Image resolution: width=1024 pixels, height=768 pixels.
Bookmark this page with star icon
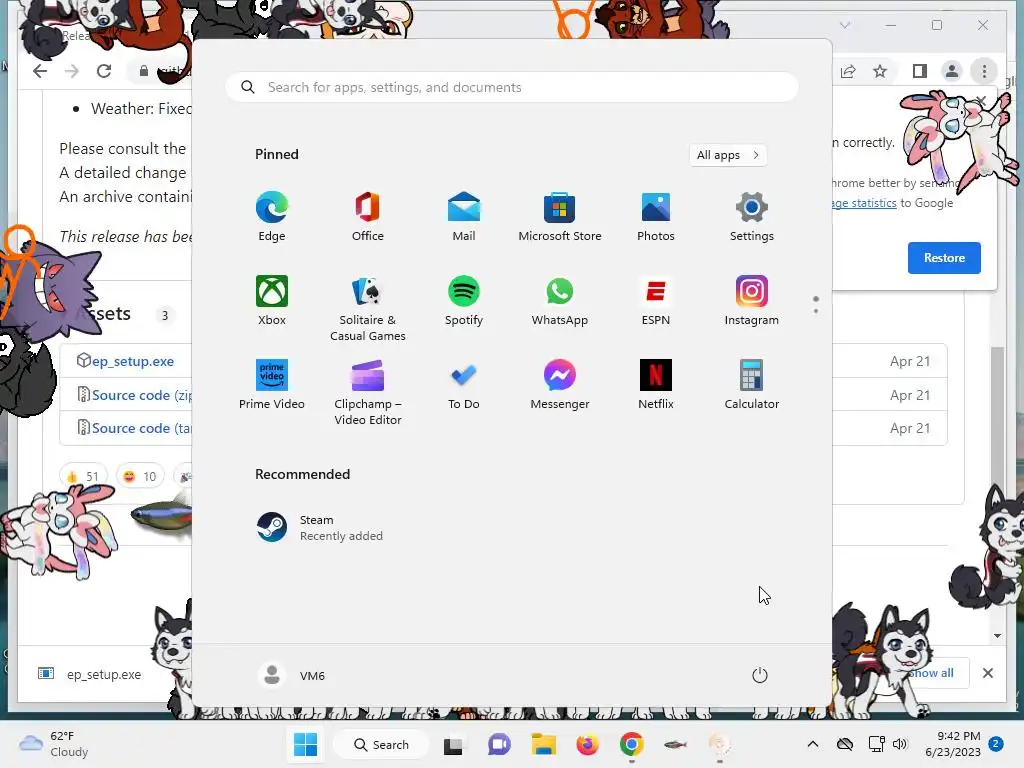point(880,71)
